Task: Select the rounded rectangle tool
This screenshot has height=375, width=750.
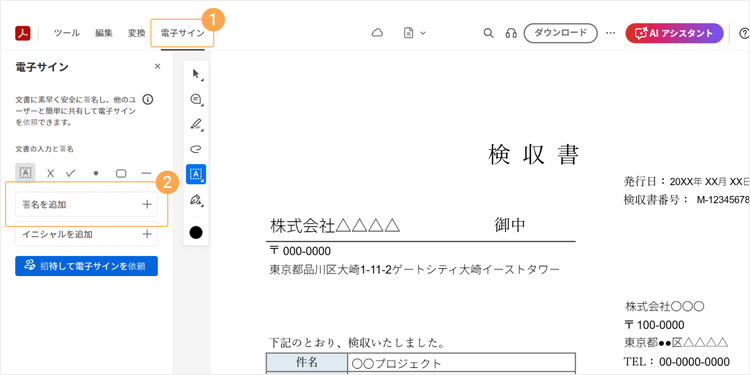Action: (x=121, y=174)
